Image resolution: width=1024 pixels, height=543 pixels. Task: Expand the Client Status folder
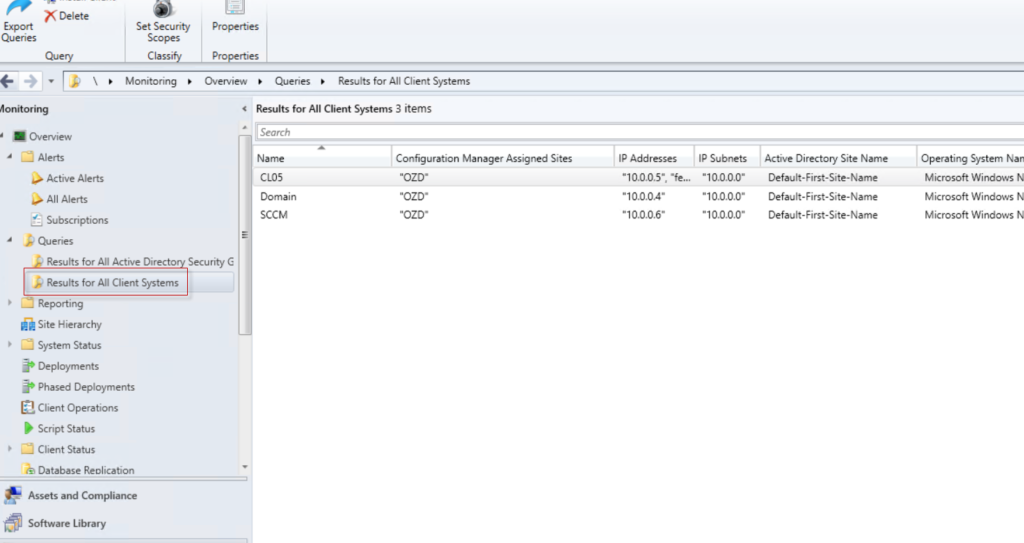click(10, 449)
